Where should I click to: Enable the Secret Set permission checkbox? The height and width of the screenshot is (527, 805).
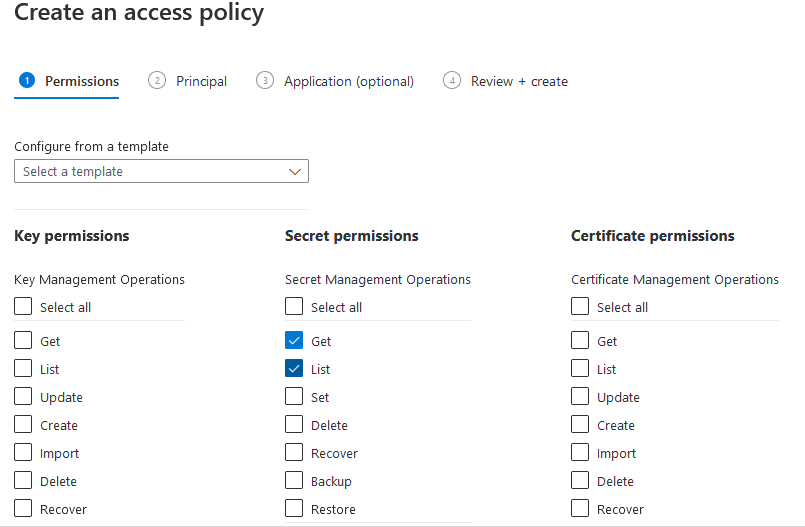point(294,396)
